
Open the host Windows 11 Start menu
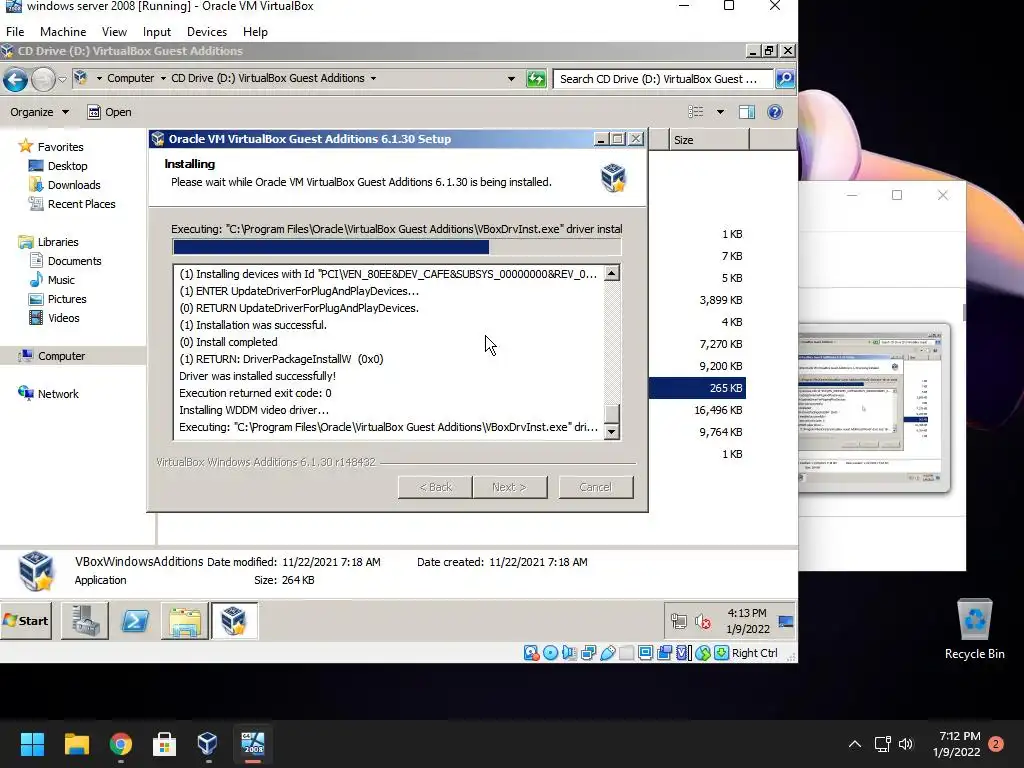33,744
